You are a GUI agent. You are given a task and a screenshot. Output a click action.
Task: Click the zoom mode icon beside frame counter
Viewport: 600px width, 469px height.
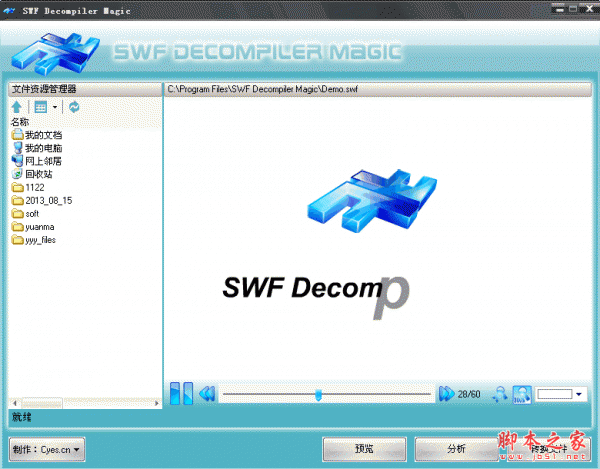click(499, 394)
